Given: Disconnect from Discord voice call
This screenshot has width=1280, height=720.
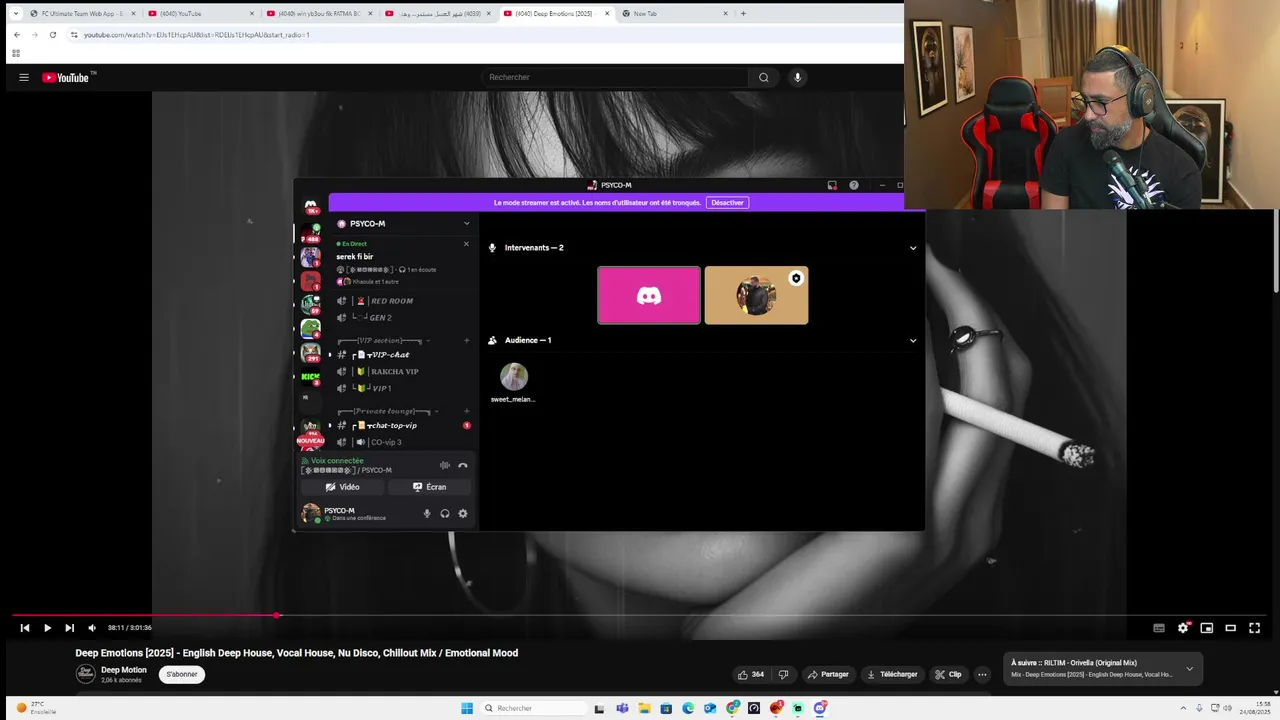Looking at the screenshot, I should coord(463,465).
